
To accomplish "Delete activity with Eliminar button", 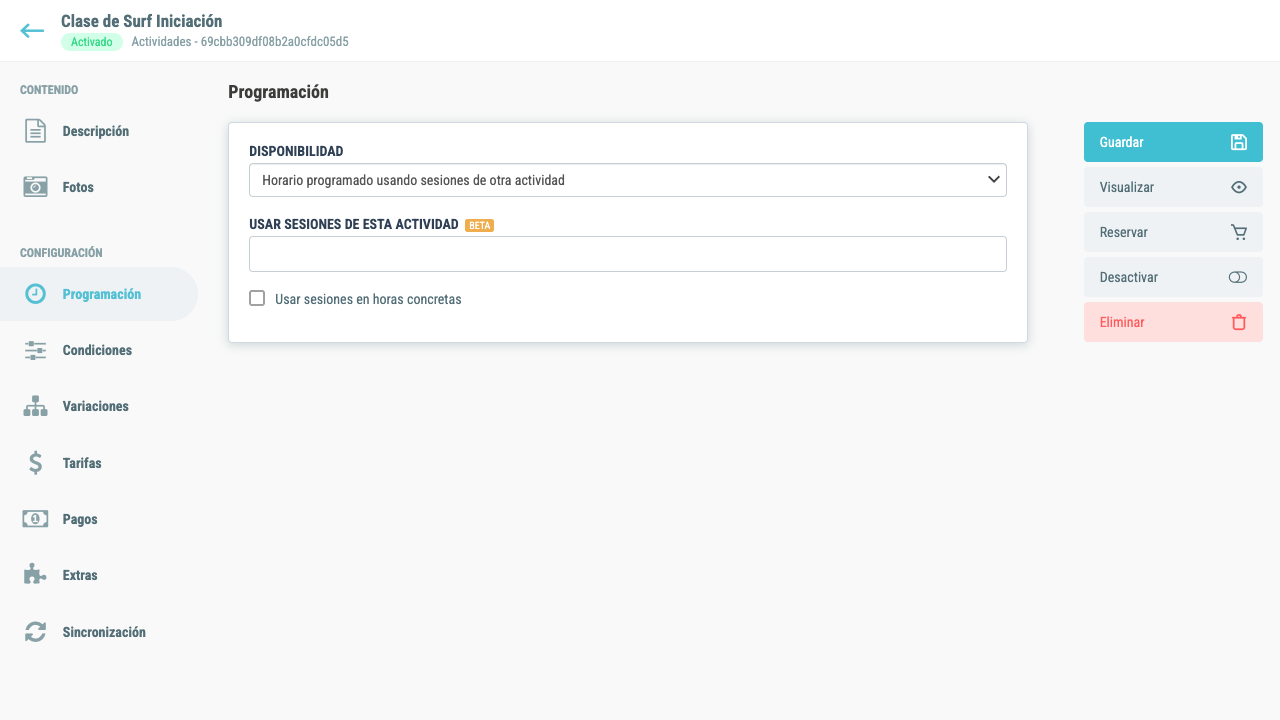I will [x=1173, y=322].
